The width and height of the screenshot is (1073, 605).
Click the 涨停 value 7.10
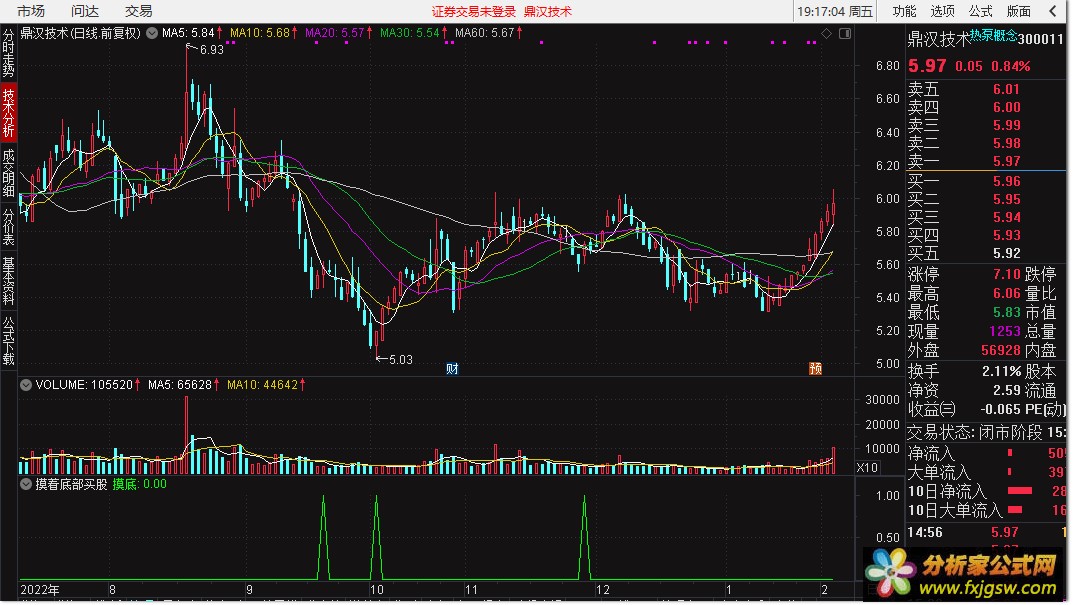1007,274
